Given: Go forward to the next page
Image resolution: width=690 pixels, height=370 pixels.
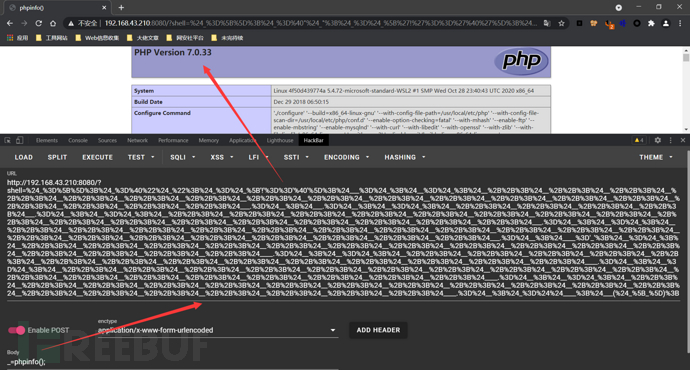Looking at the screenshot, I should pos(24,23).
